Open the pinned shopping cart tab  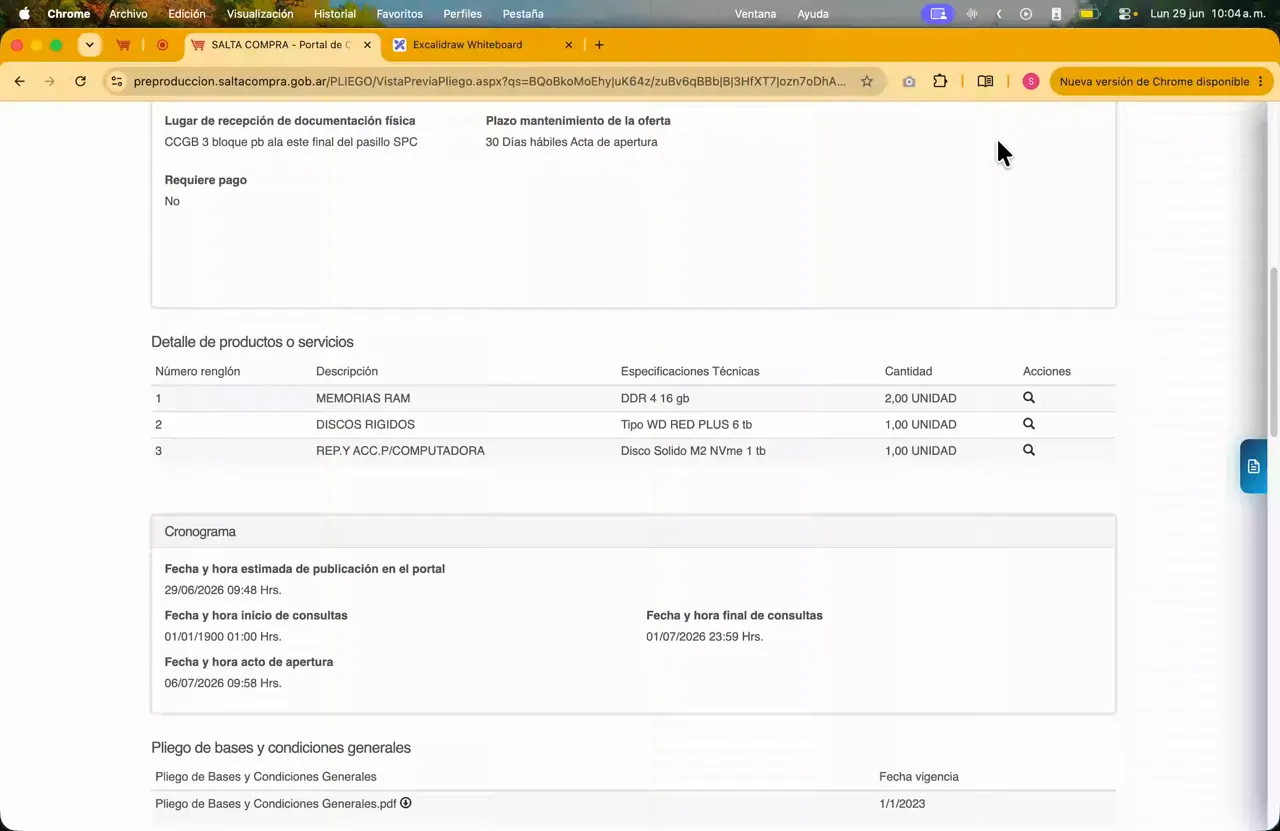coord(123,45)
